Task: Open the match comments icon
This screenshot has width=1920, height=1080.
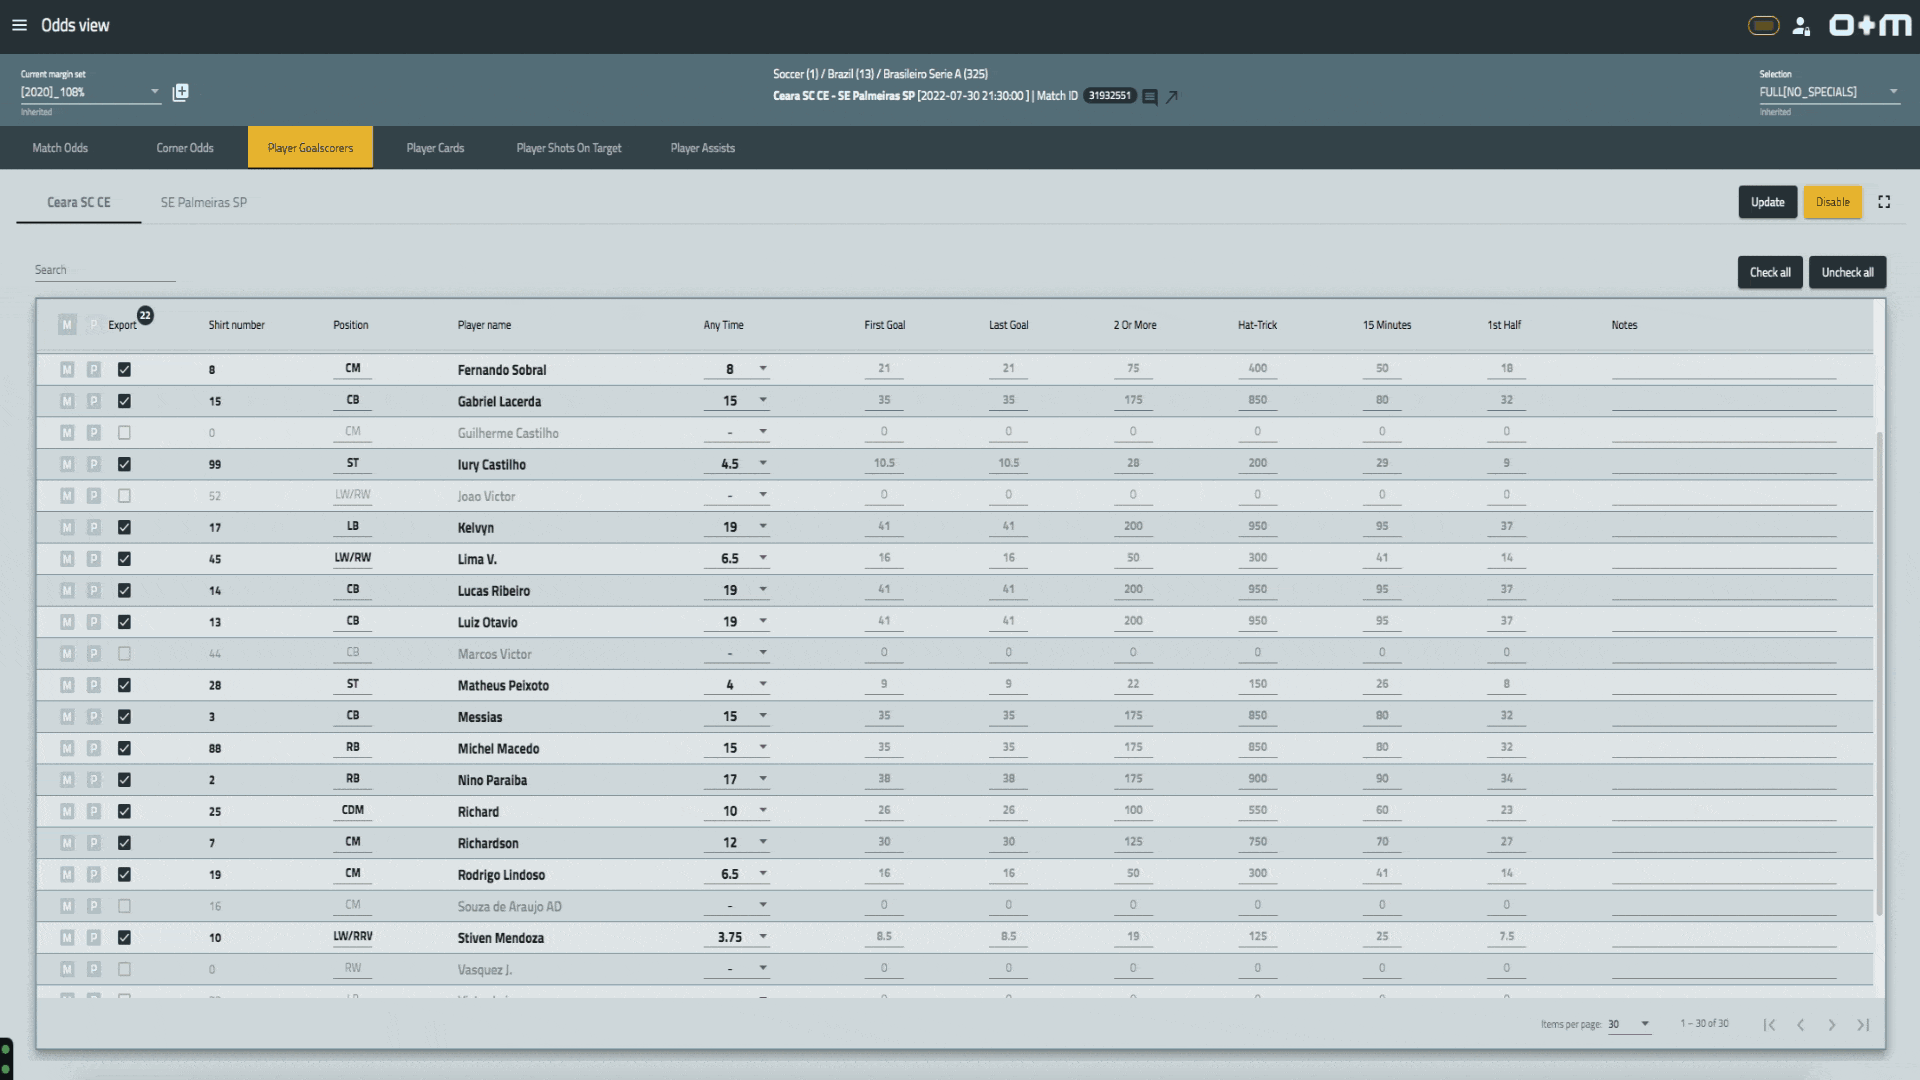Action: (1150, 97)
